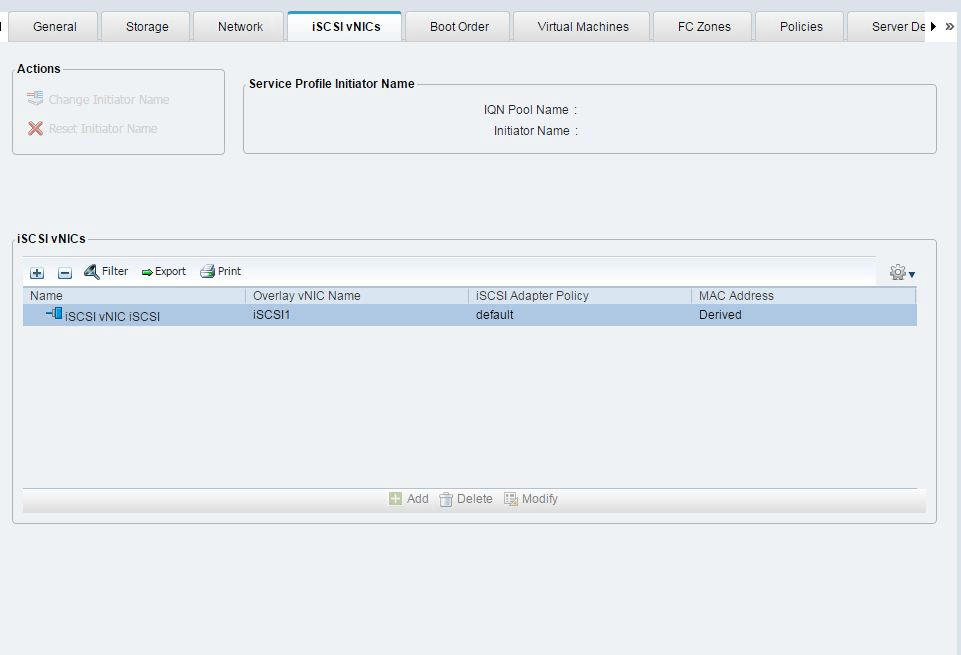Click the expand-all plus icon in table toolbar

[37, 273]
